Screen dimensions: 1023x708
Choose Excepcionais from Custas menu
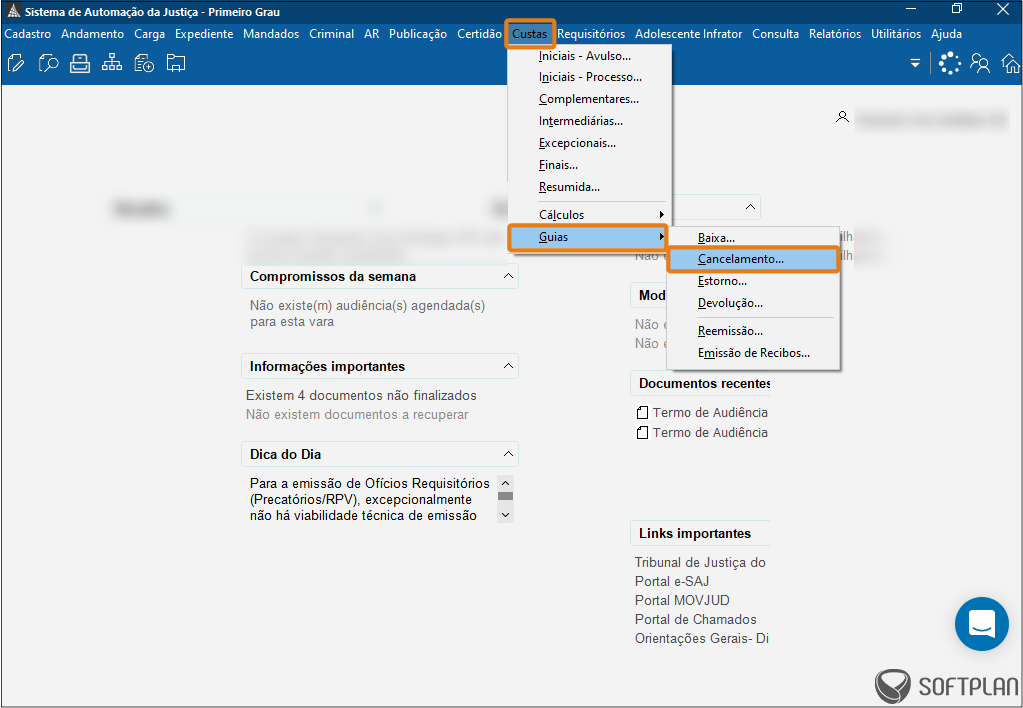coord(590,143)
